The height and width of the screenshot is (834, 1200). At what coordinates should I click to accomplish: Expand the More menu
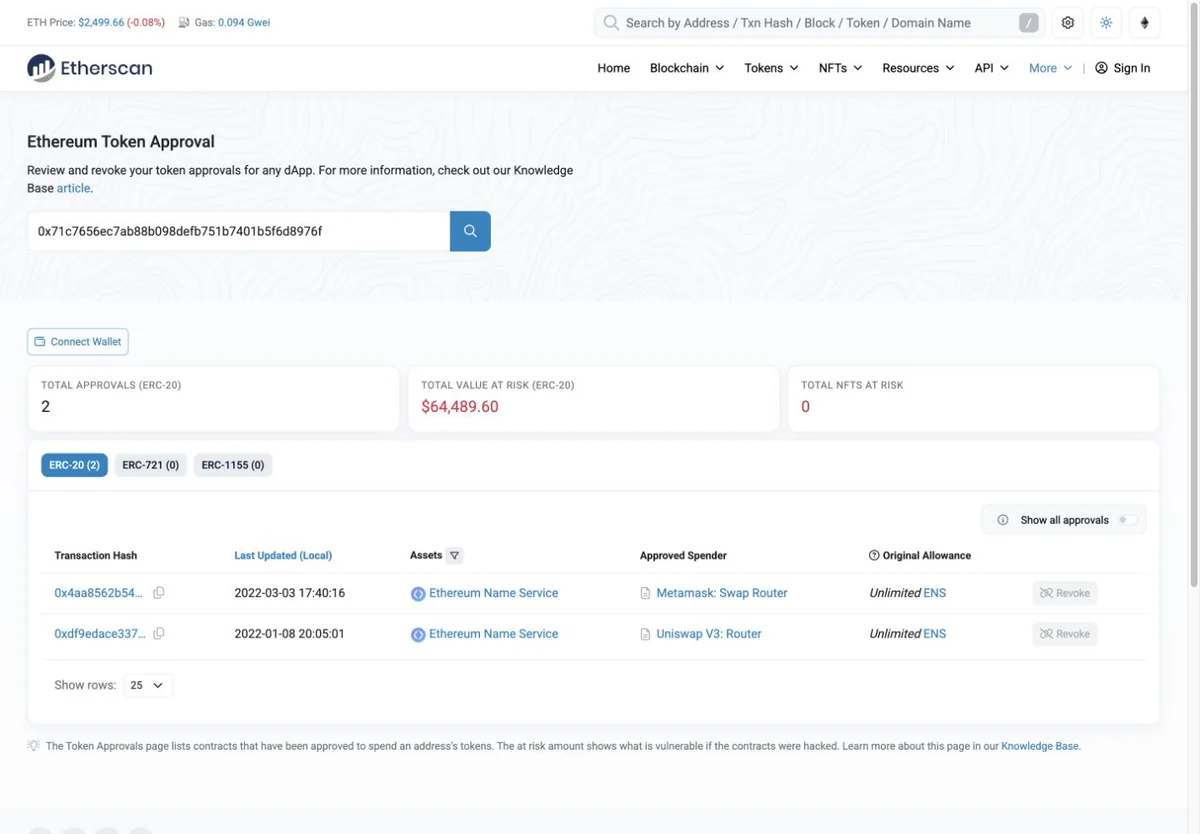point(1050,68)
